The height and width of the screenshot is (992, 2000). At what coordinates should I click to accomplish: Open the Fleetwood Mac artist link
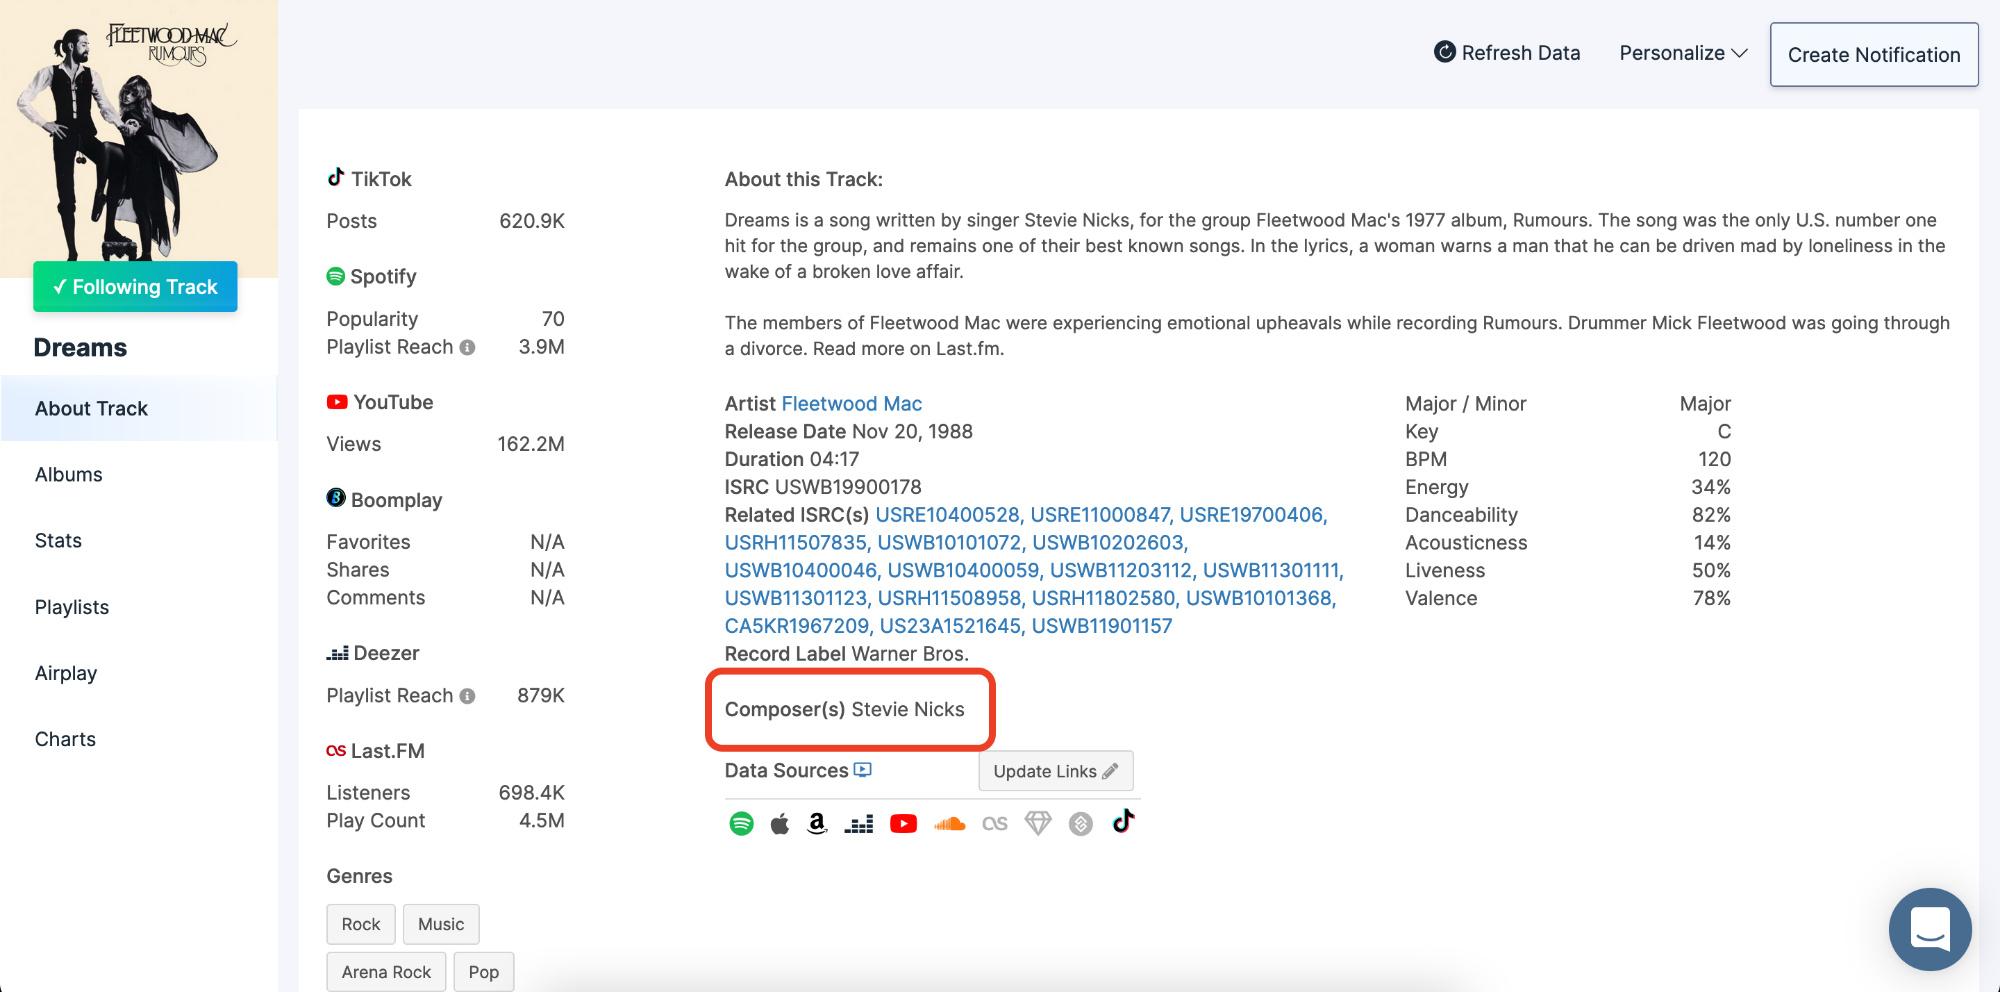(x=851, y=403)
